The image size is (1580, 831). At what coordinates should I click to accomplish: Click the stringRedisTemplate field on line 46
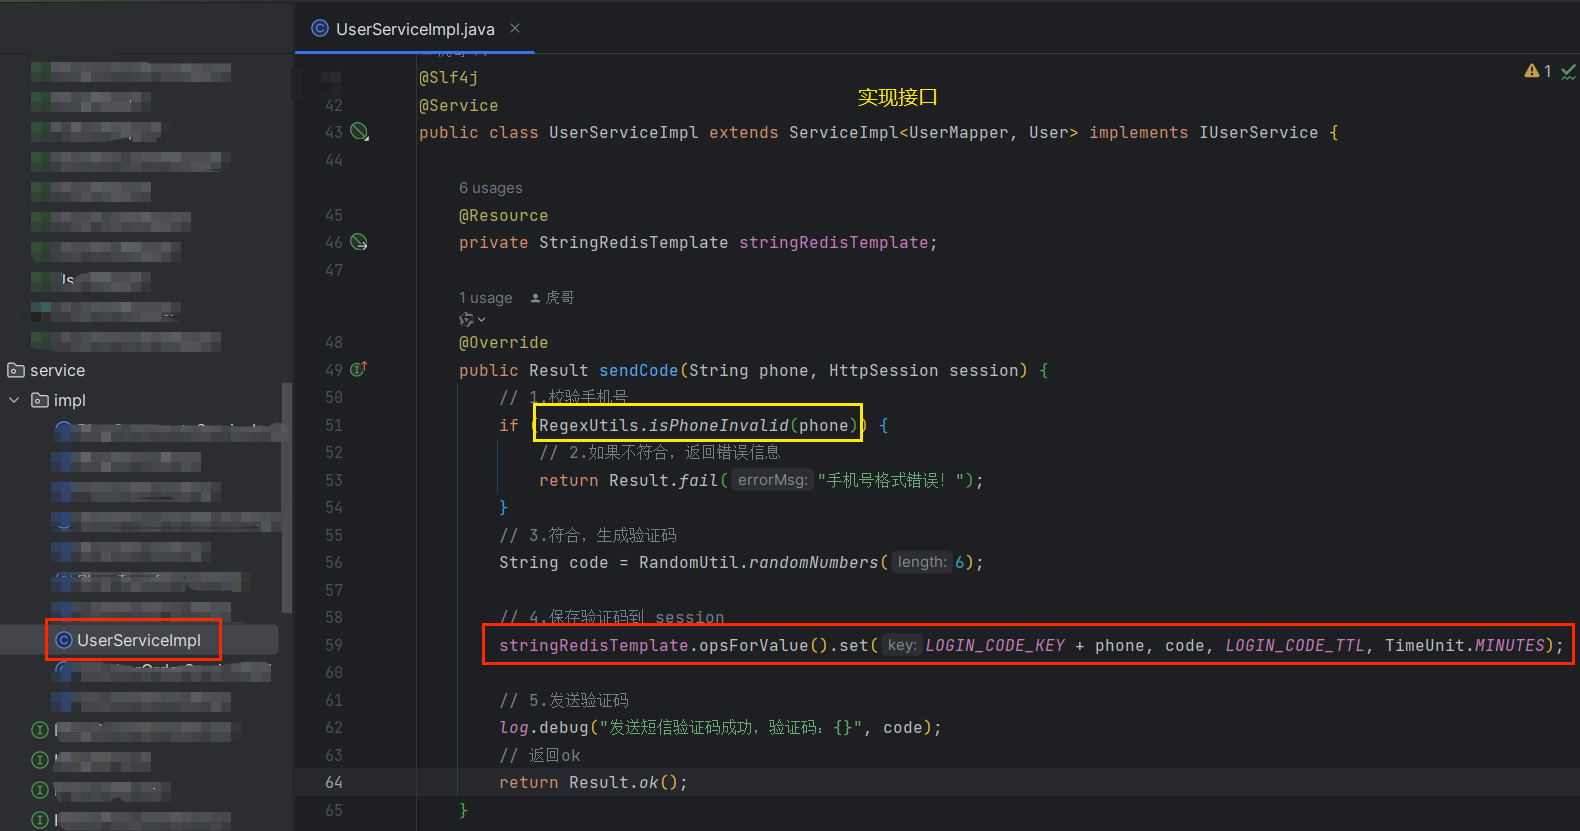(834, 242)
